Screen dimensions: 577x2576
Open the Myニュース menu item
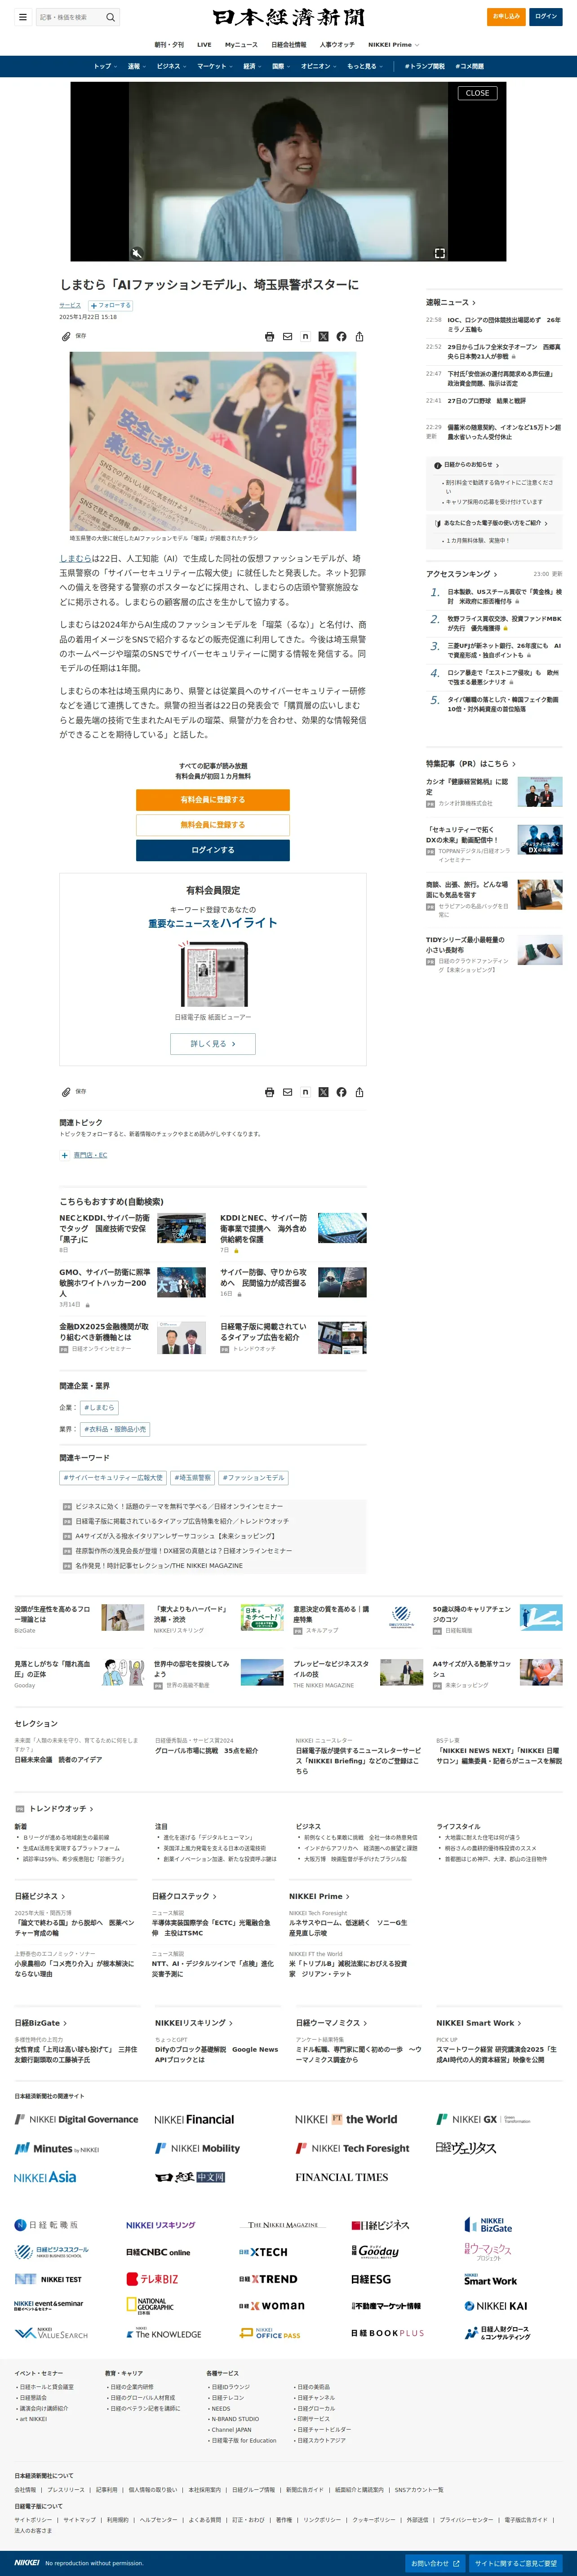coord(241,45)
